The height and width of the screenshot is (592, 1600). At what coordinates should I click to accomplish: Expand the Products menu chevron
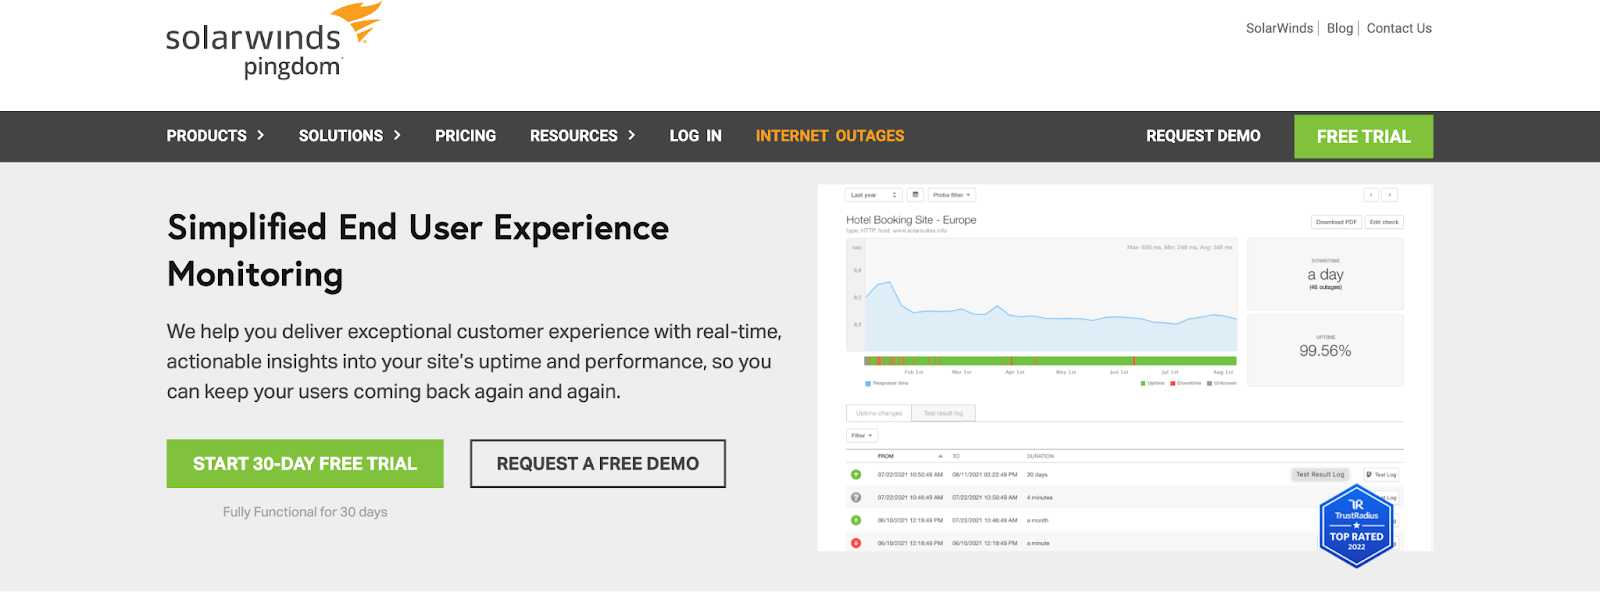(261, 135)
